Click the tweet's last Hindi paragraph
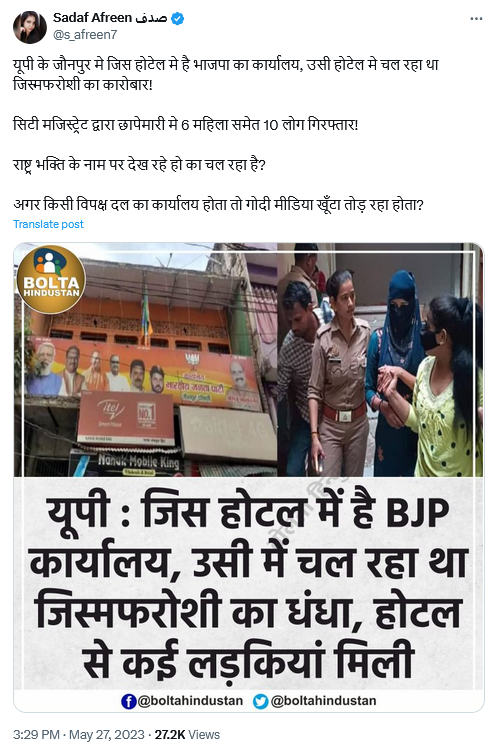497x754 pixels. [x=218, y=205]
